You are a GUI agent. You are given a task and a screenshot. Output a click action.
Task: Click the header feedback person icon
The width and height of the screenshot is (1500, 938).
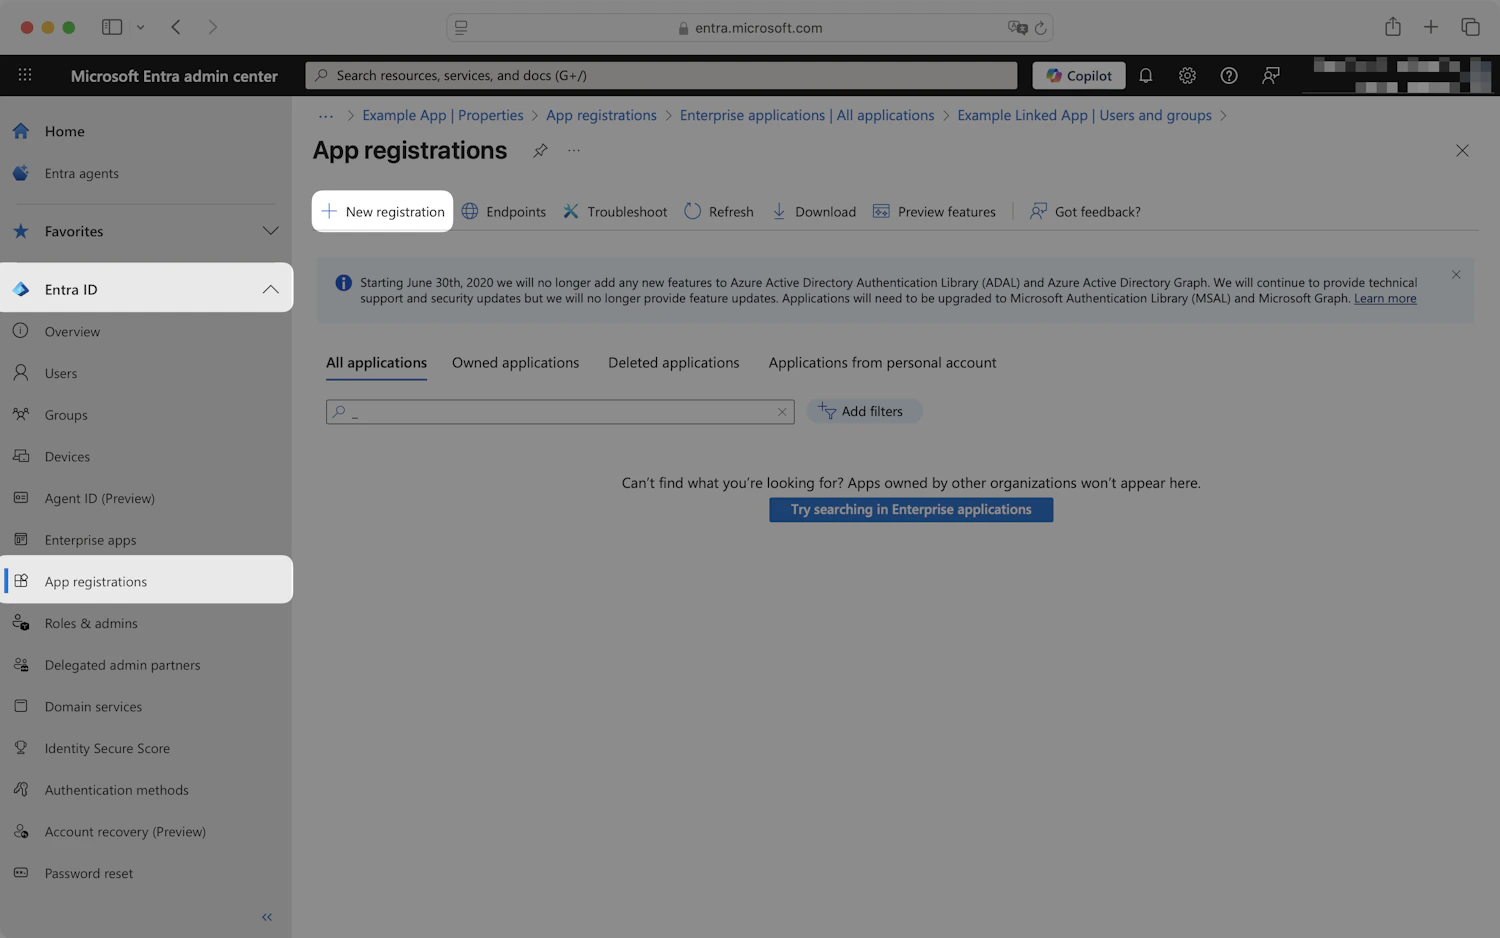tap(1271, 75)
